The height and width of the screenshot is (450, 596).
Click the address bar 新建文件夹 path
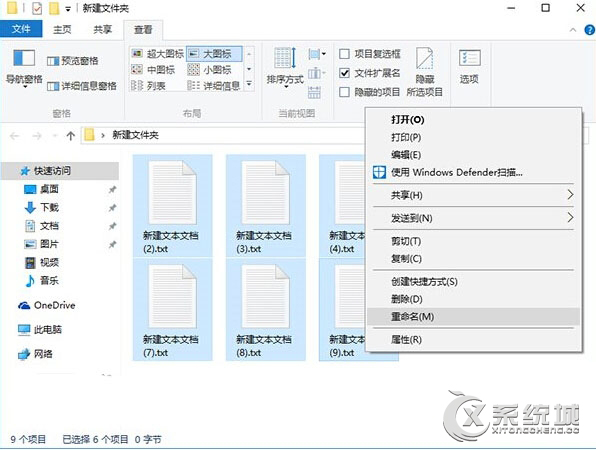135,135
